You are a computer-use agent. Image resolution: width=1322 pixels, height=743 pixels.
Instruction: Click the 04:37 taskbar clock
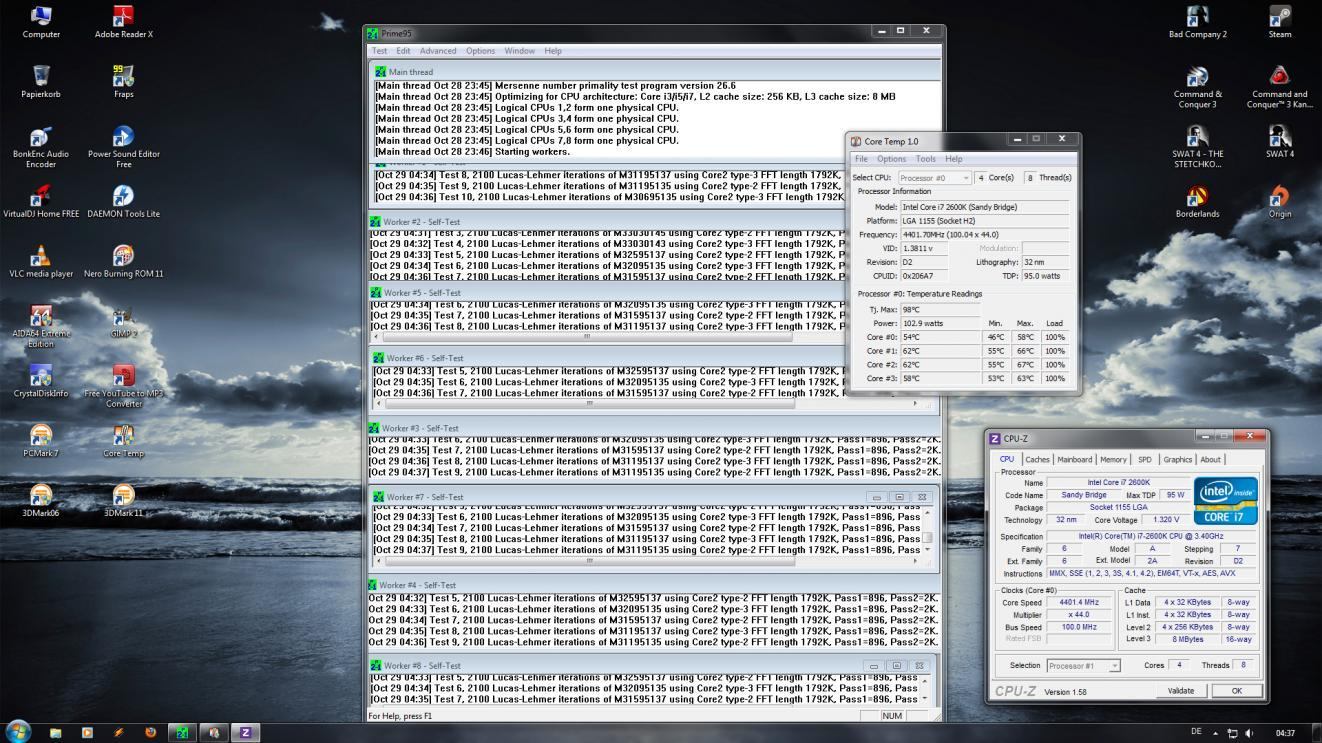coord(1285,733)
